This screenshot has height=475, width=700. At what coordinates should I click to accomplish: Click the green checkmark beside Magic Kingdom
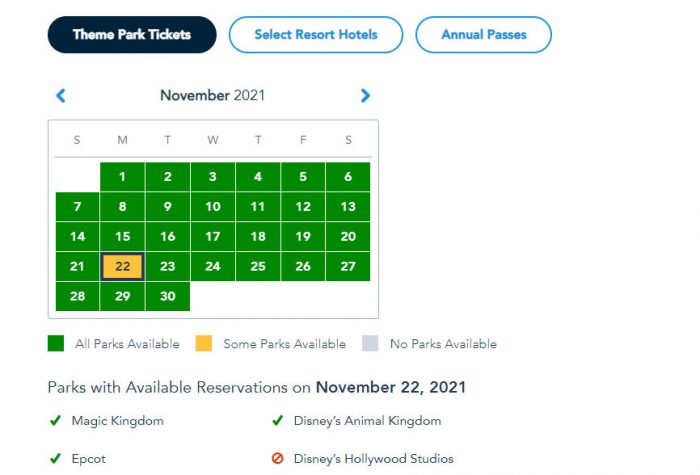[55, 421]
